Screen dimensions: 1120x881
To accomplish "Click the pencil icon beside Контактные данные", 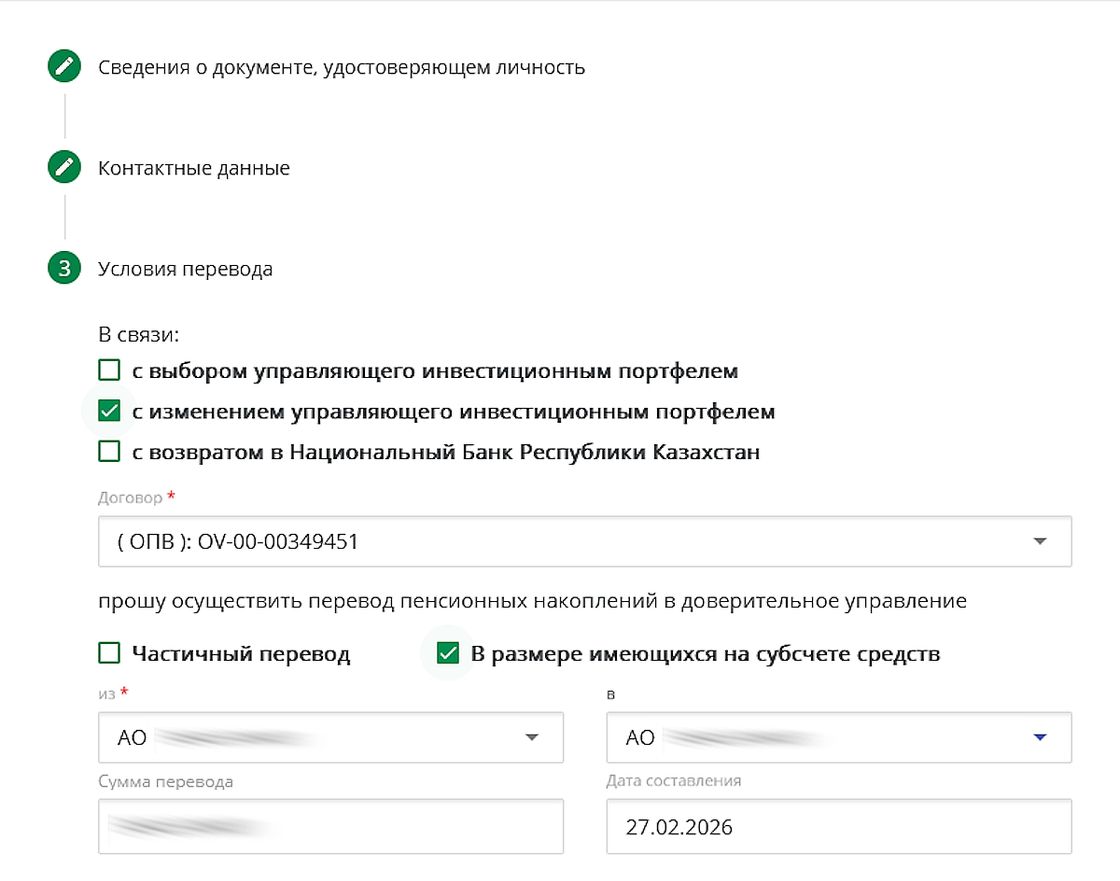I will point(64,168).
